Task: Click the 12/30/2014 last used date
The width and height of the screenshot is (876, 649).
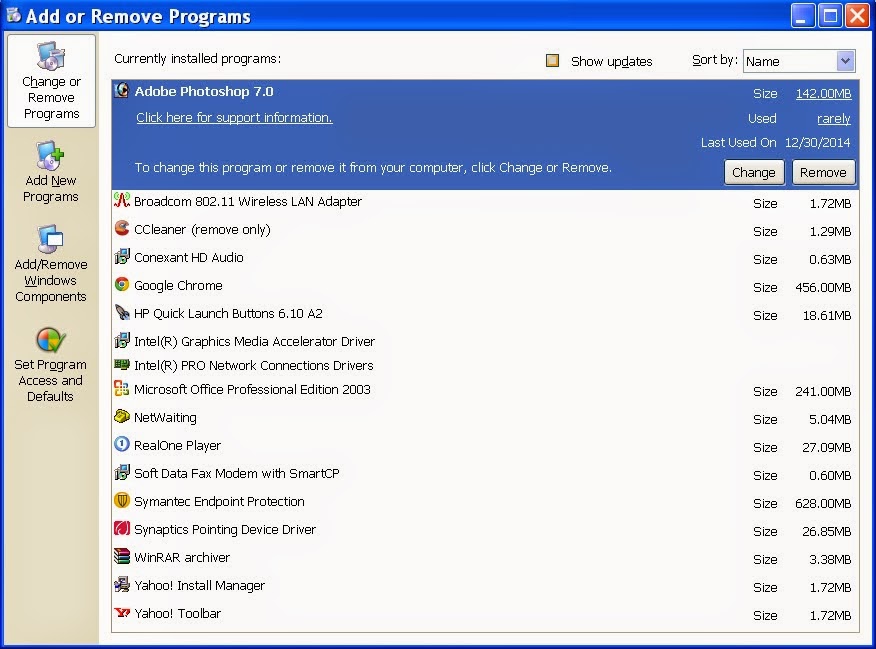Action: pyautogui.click(x=817, y=142)
